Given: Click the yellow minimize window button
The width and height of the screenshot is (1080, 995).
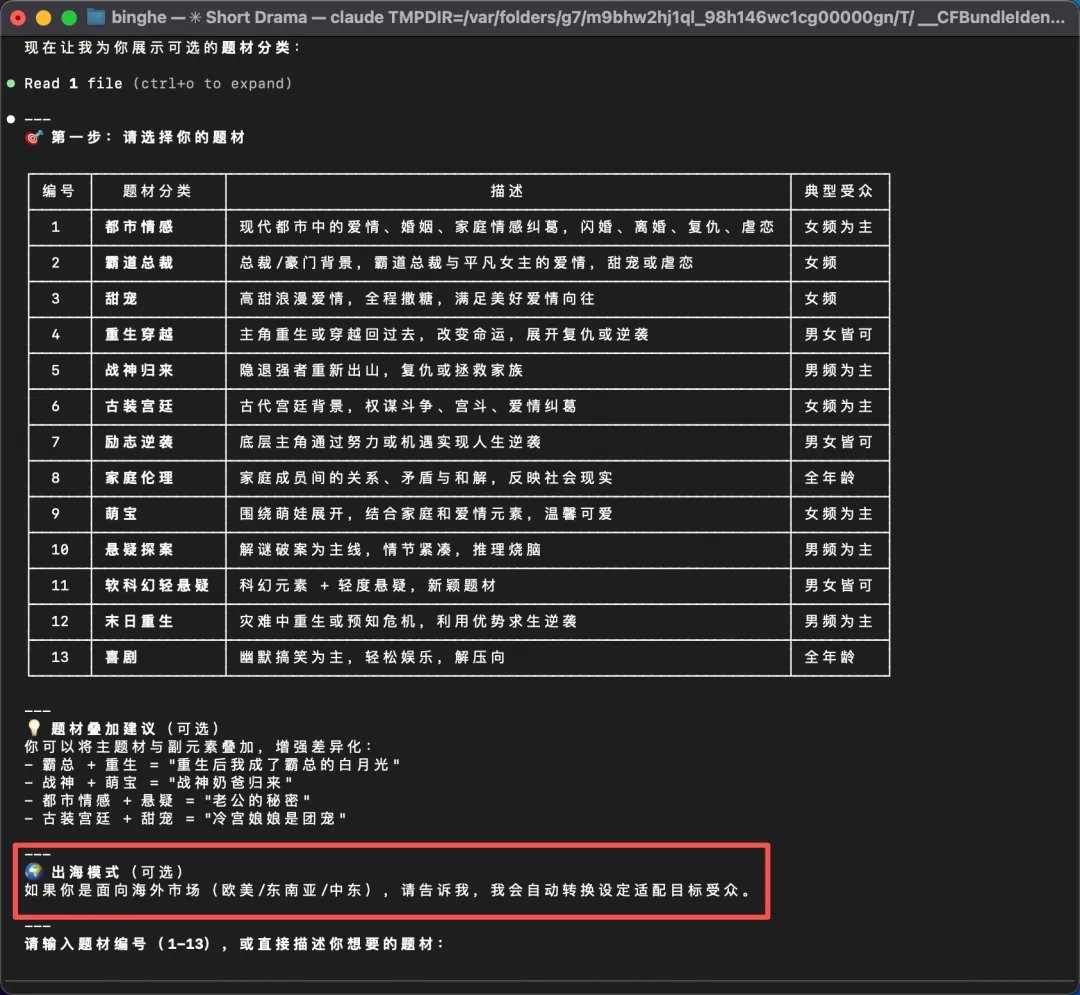Looking at the screenshot, I should [43, 18].
